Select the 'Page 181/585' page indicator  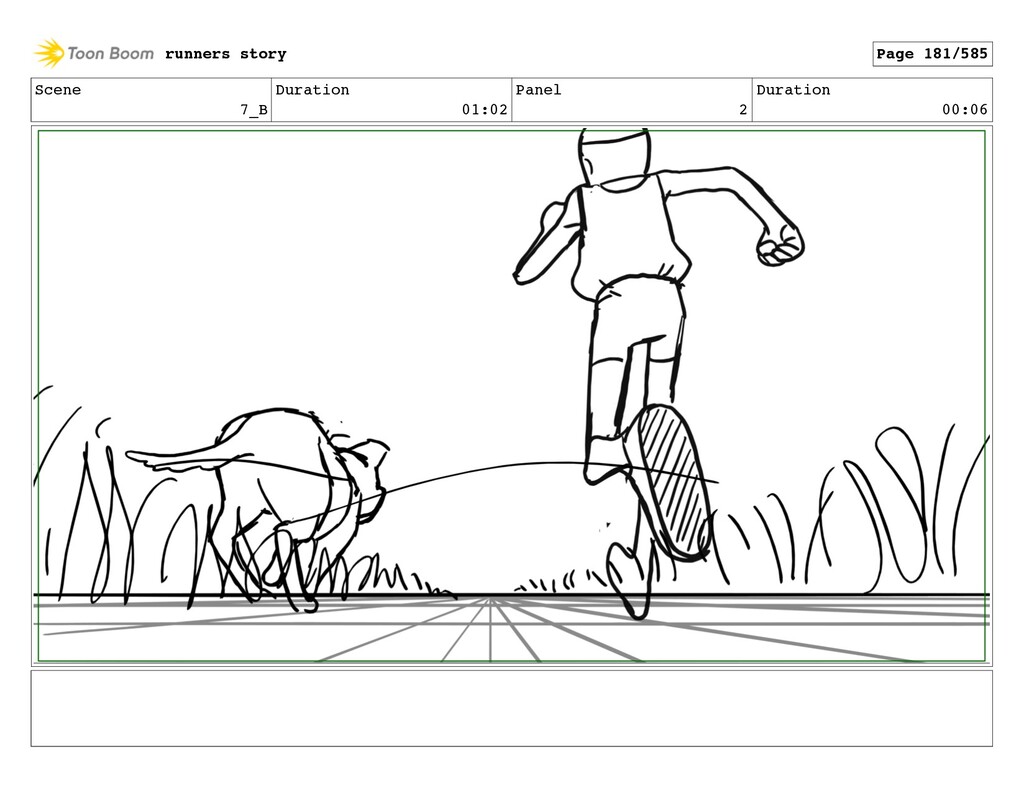pyautogui.click(x=932, y=54)
